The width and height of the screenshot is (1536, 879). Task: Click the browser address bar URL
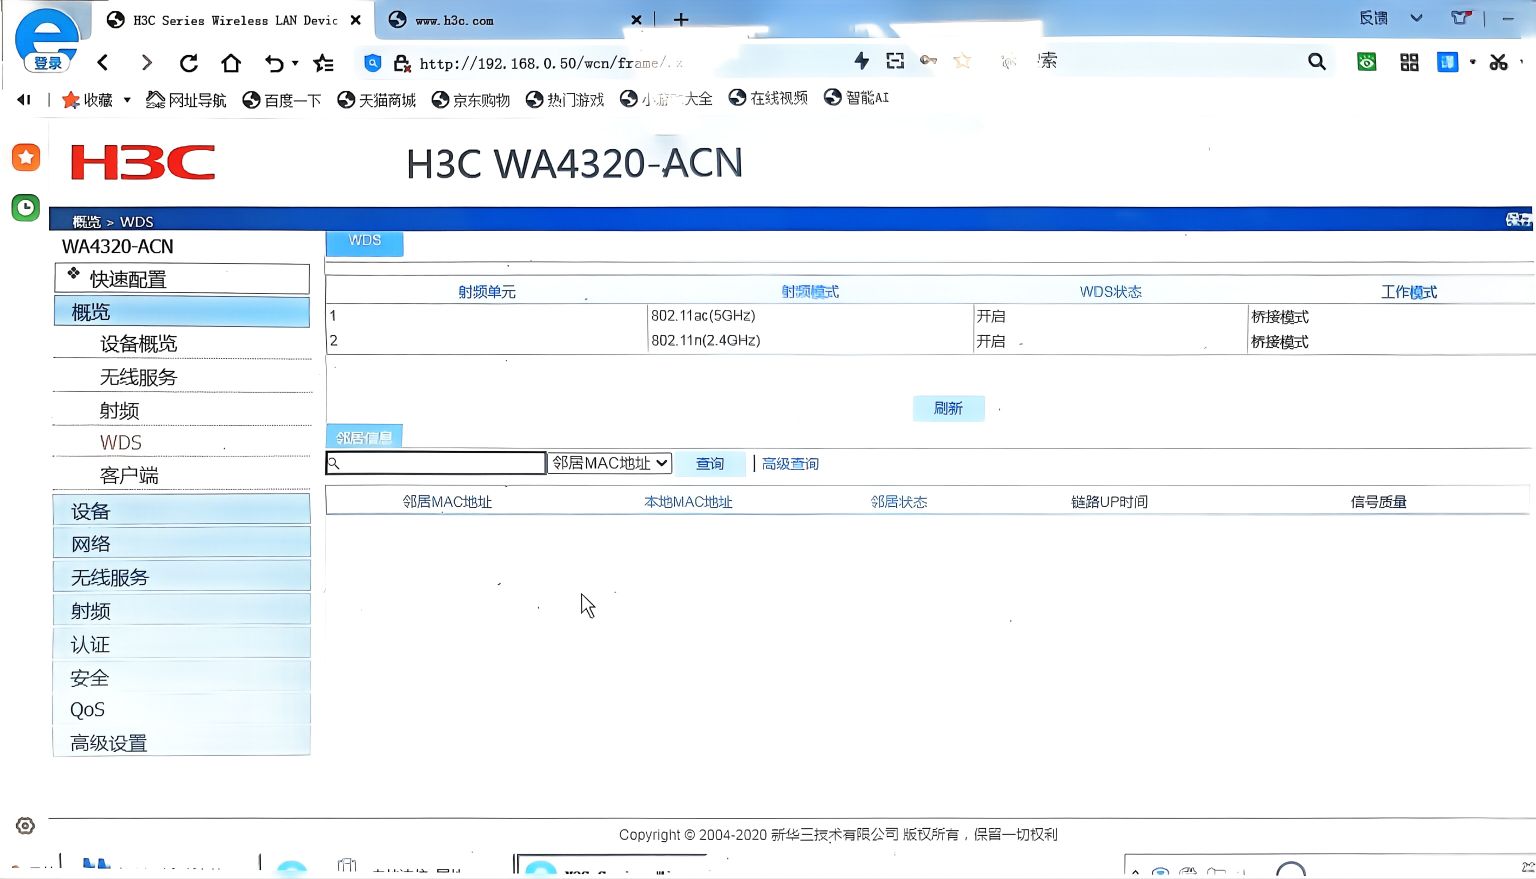coord(550,63)
